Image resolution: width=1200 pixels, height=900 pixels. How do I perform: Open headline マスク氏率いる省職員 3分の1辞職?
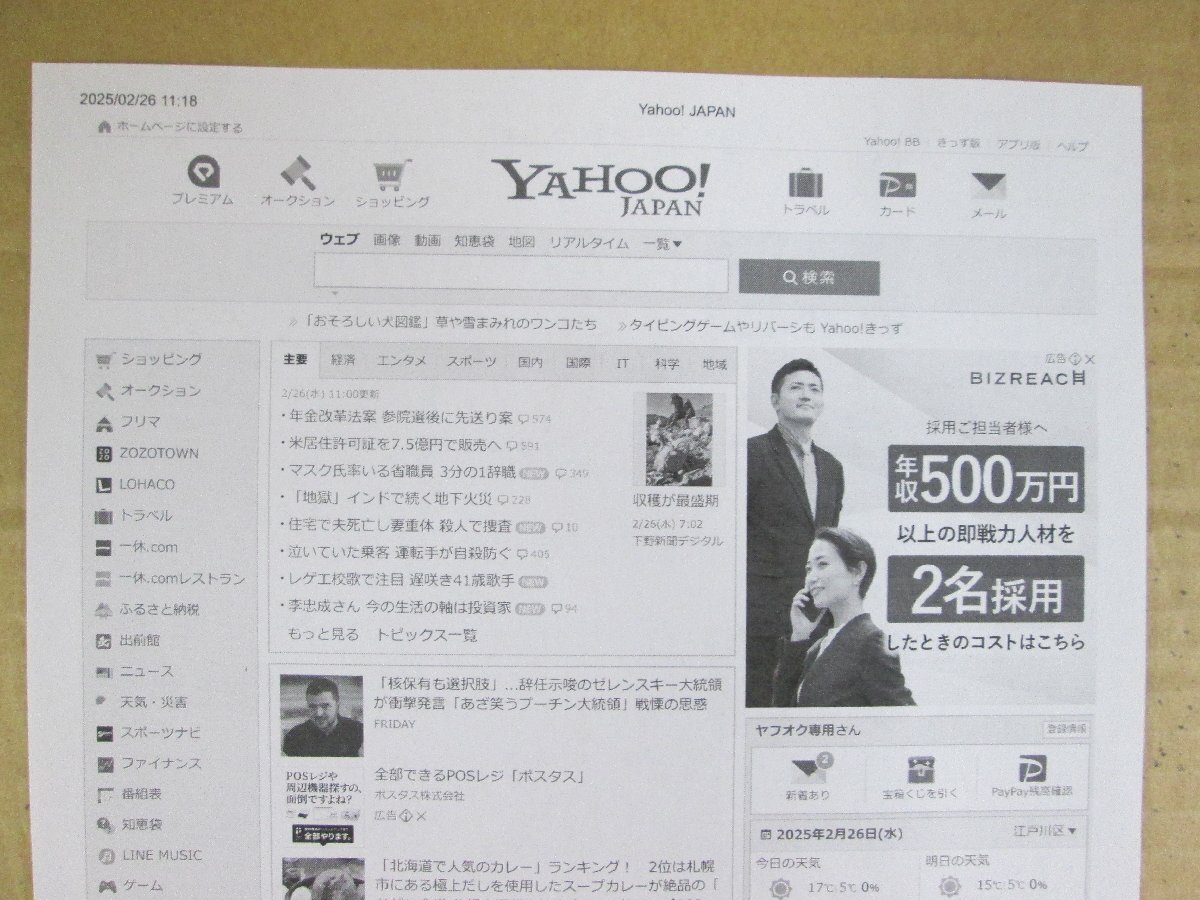(x=401, y=470)
